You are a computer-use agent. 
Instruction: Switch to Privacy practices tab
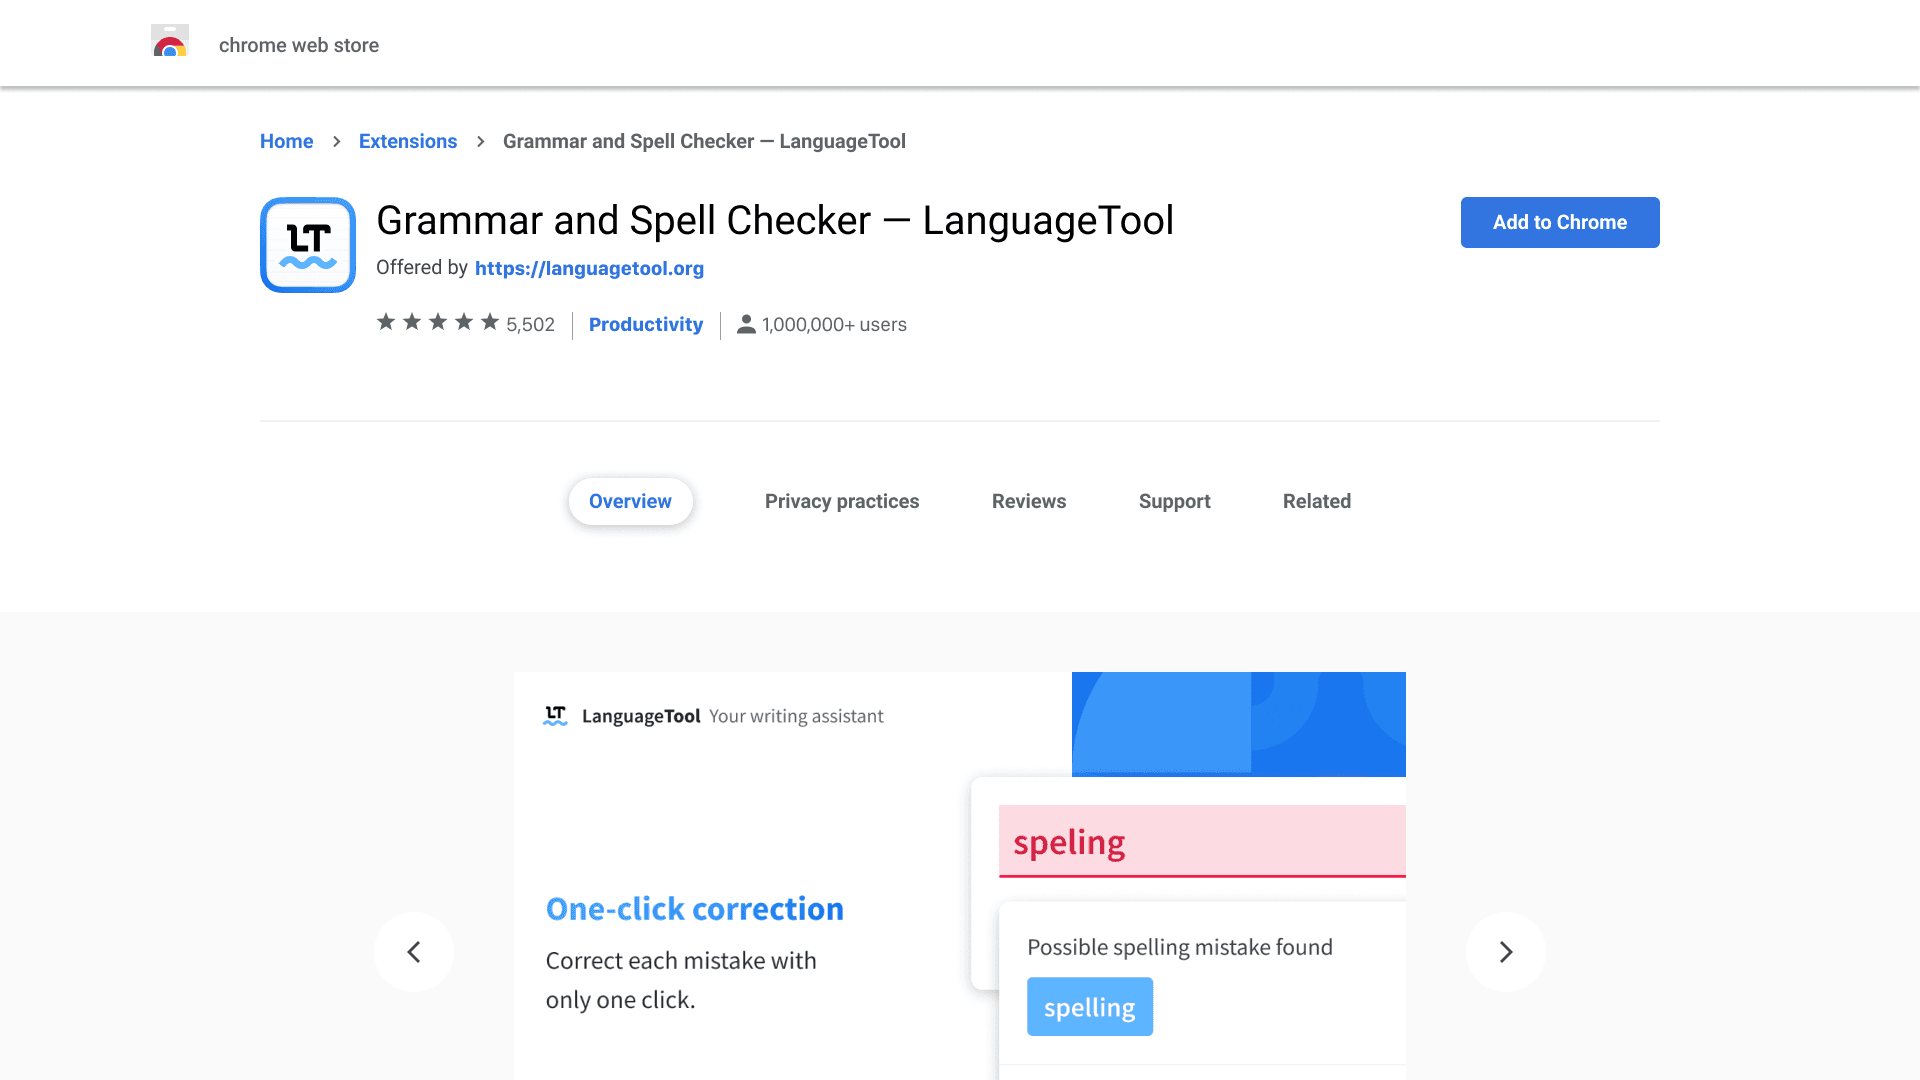coord(842,501)
